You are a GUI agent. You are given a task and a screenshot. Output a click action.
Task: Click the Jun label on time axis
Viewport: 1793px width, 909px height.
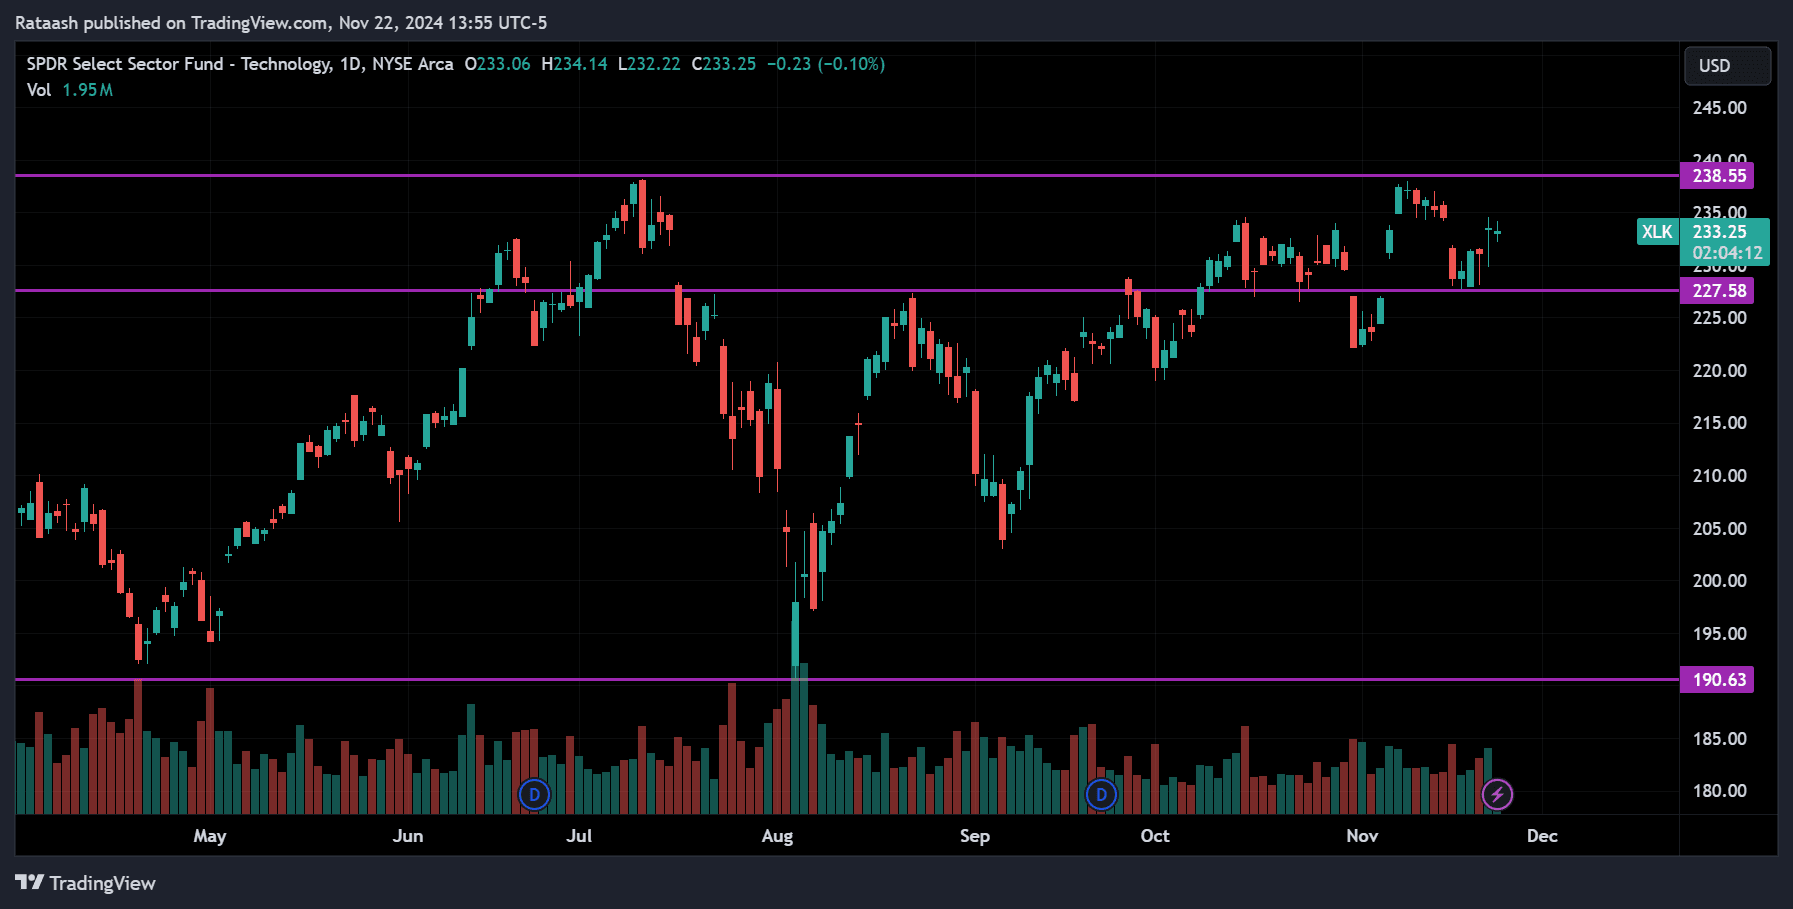(x=408, y=836)
